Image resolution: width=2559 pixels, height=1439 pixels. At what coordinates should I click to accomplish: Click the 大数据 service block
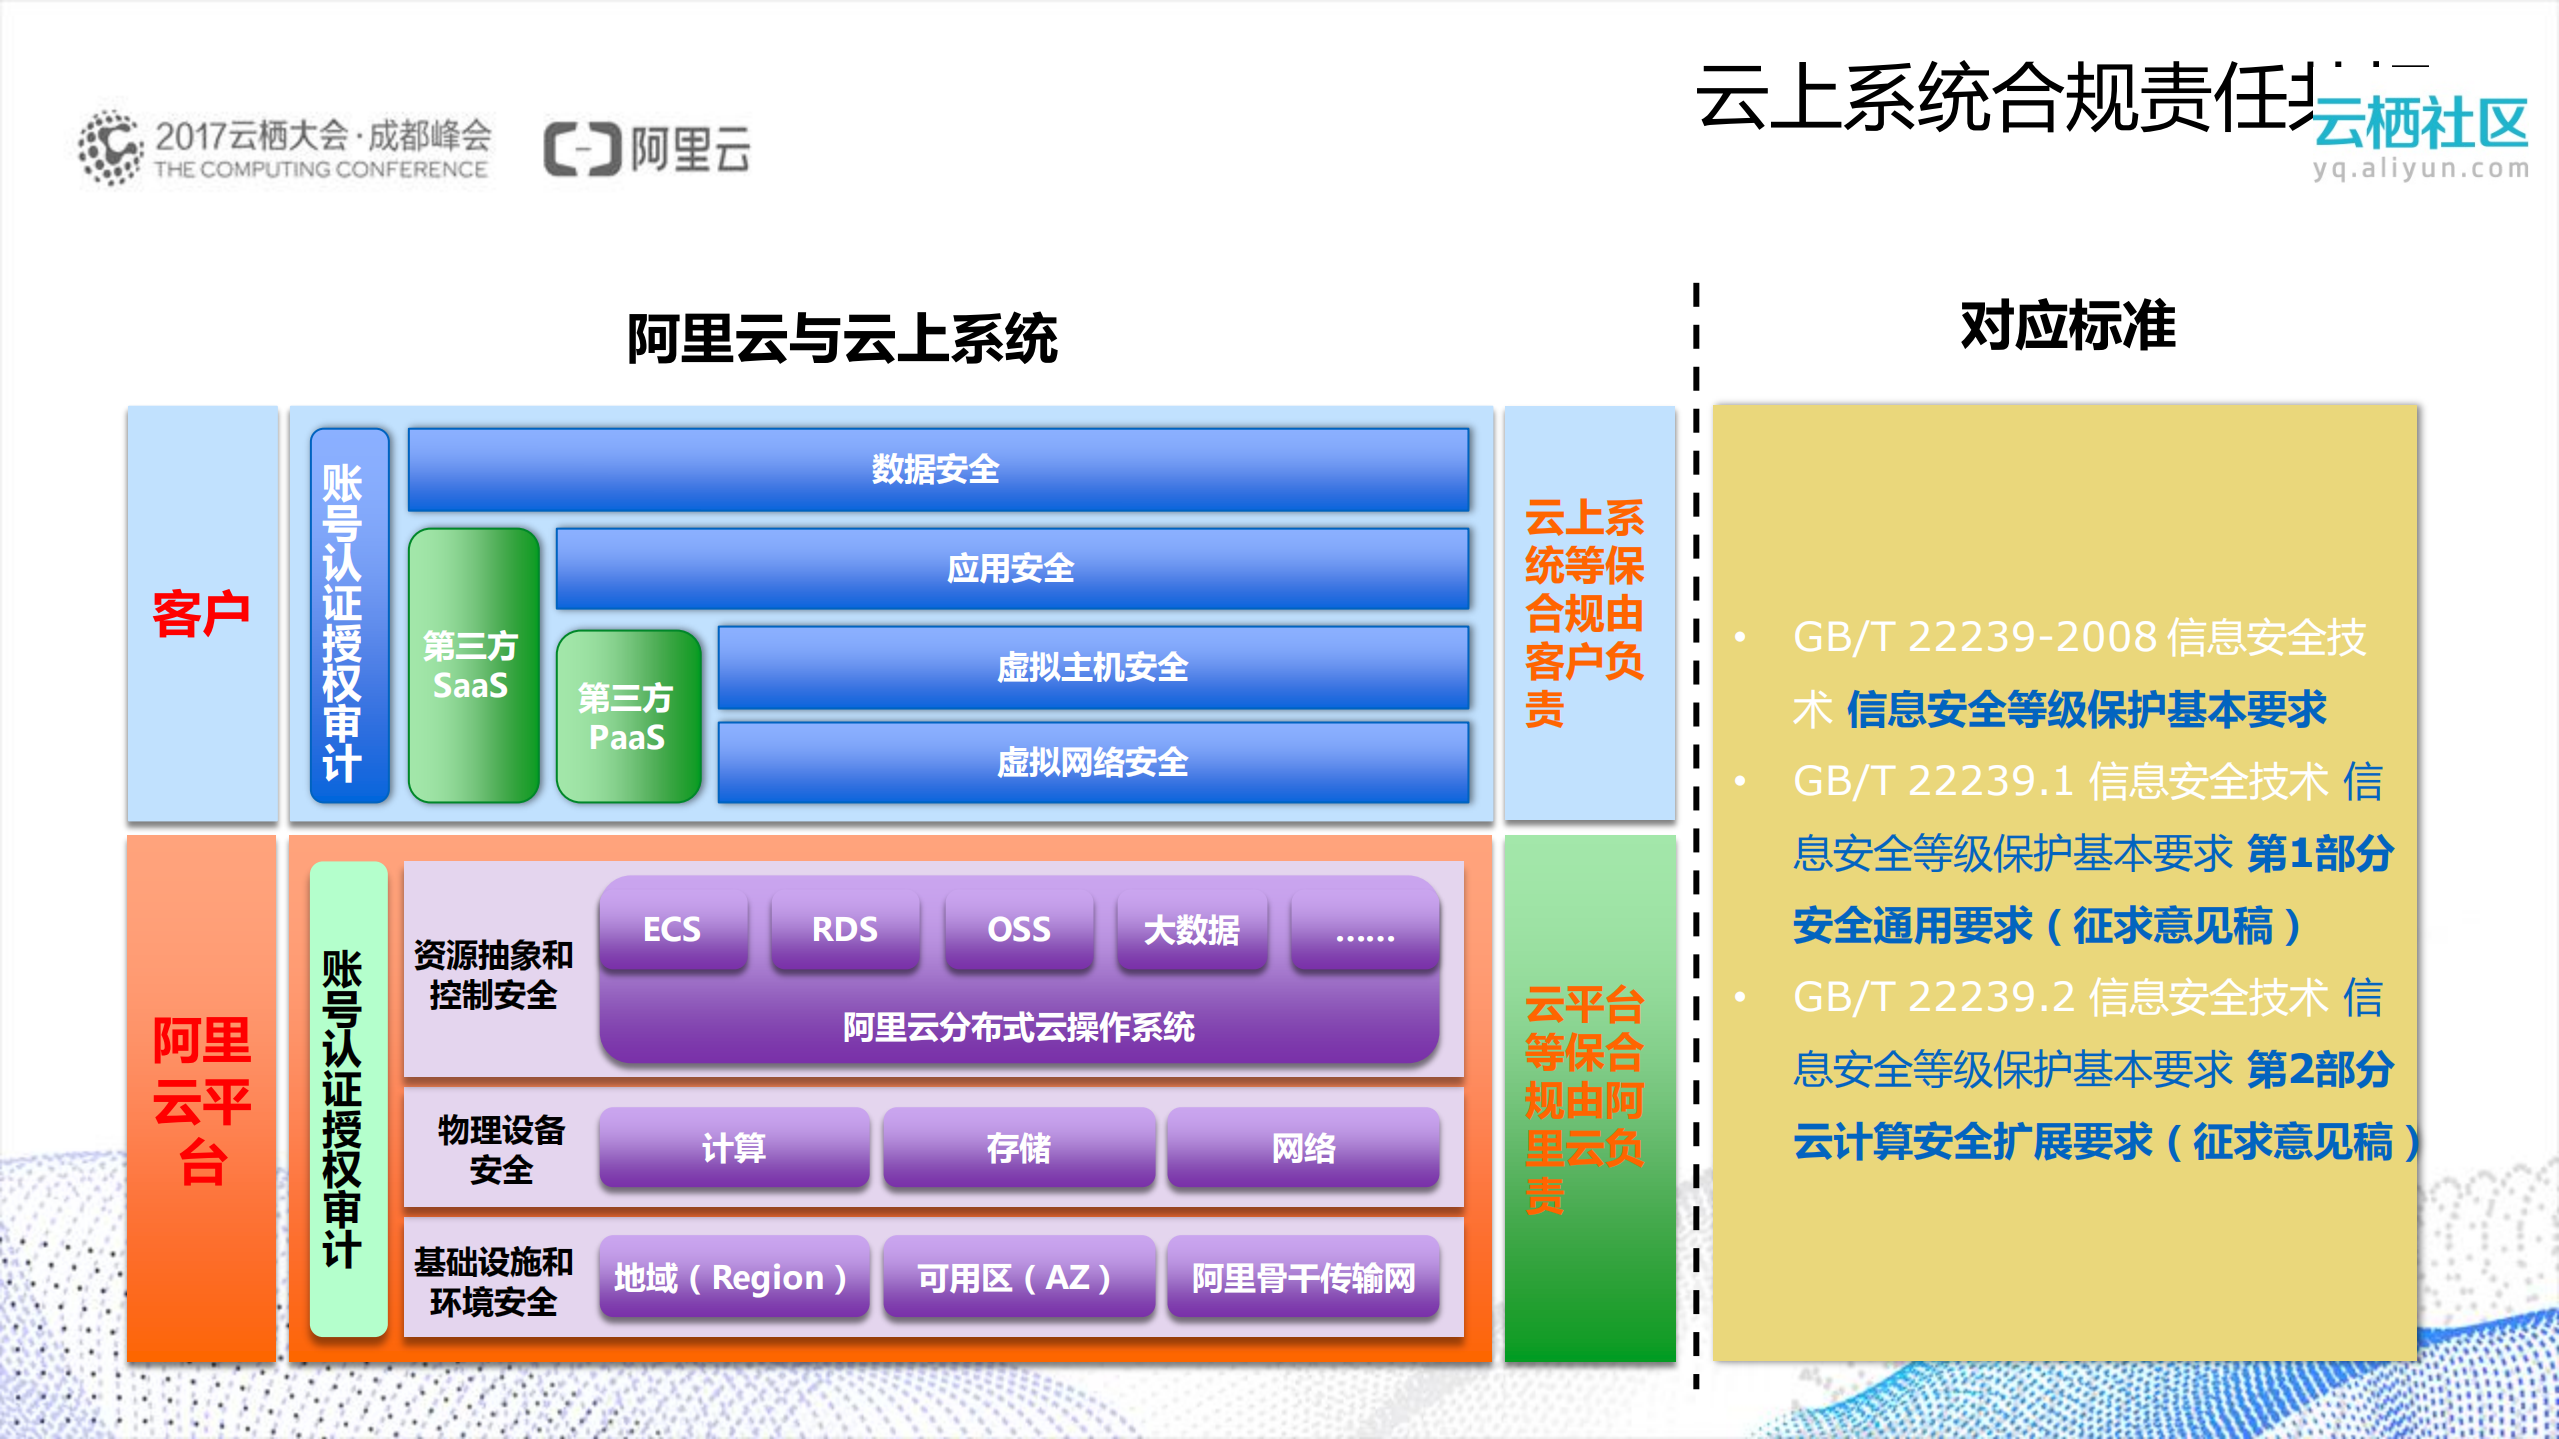click(x=1191, y=929)
